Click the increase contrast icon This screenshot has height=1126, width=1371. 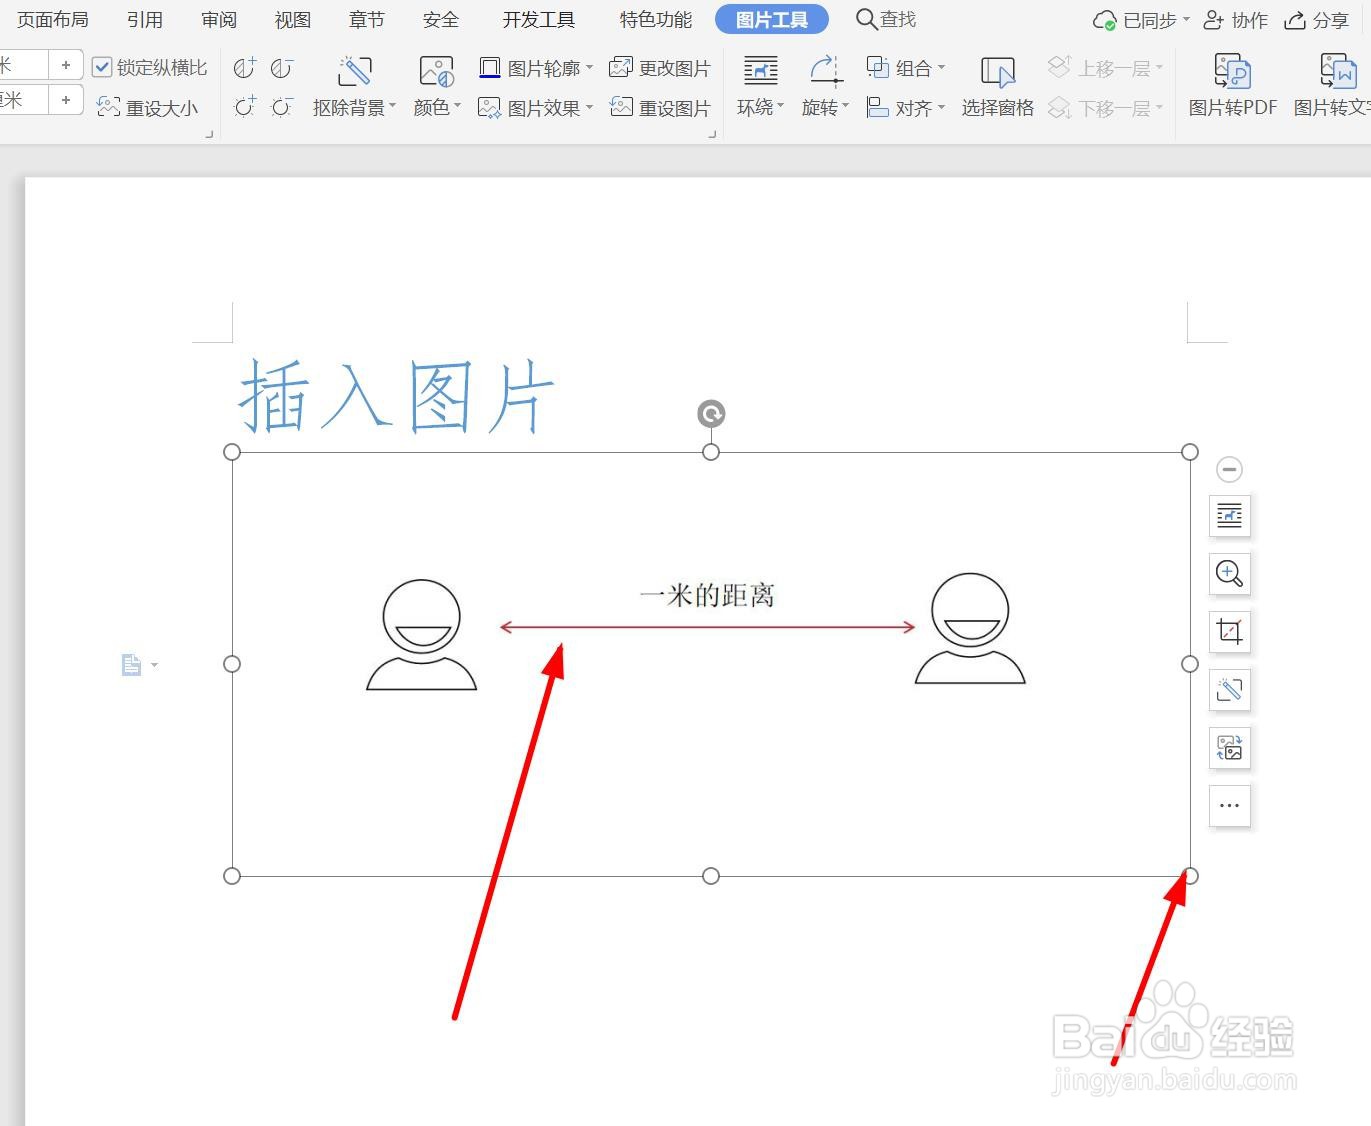(244, 68)
